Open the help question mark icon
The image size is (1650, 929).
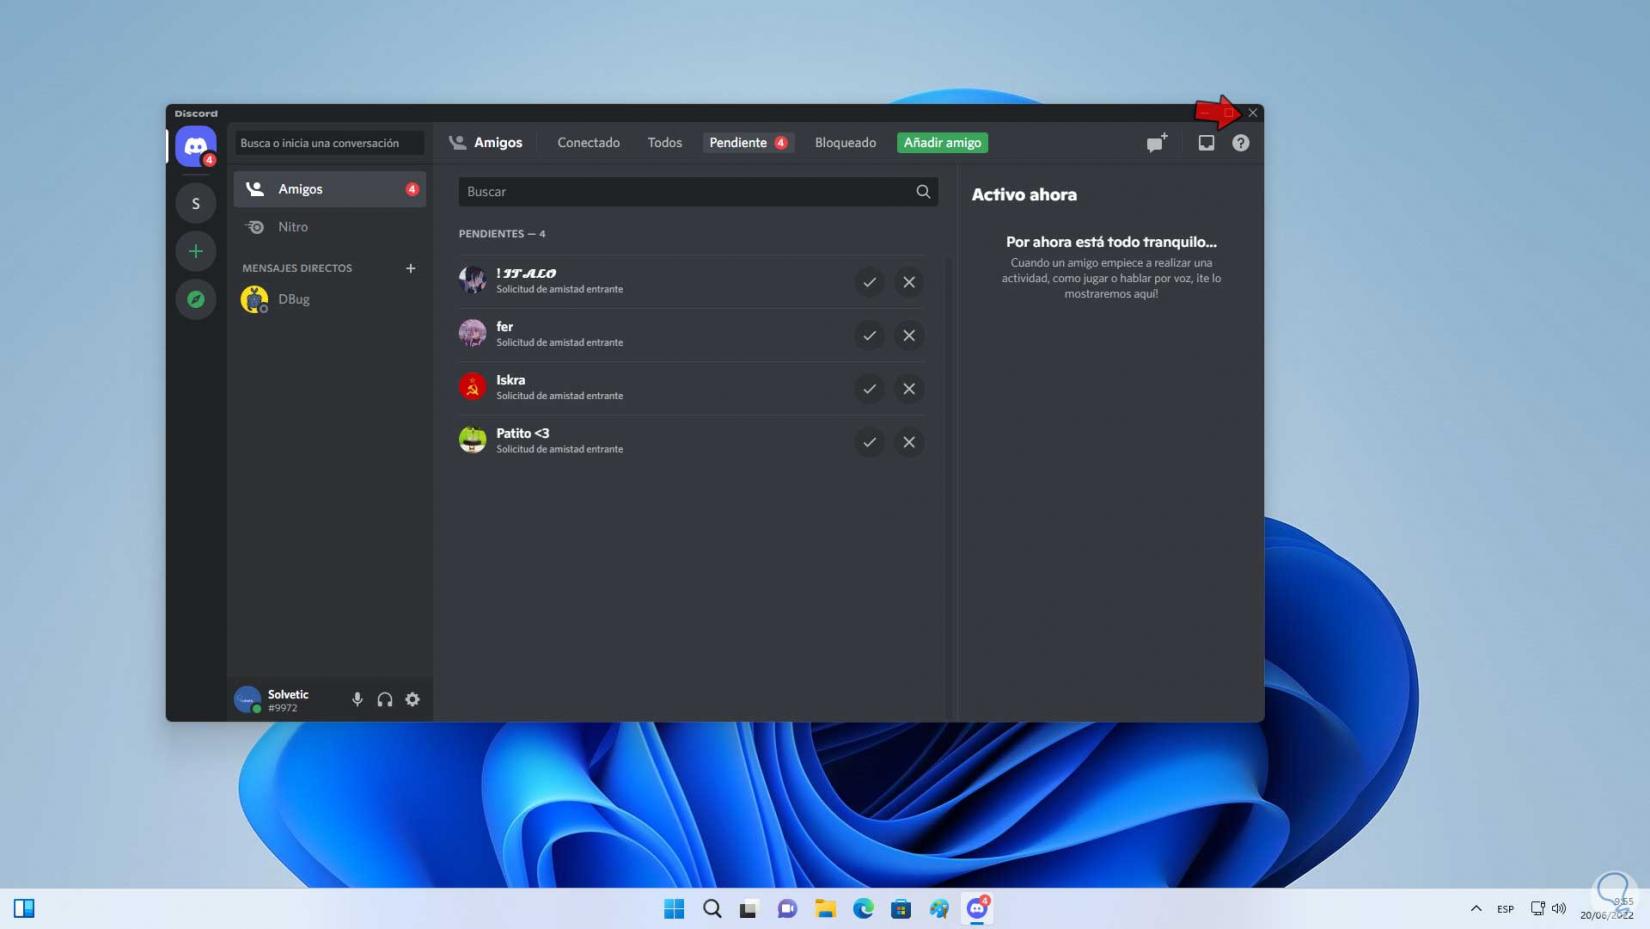[1241, 143]
